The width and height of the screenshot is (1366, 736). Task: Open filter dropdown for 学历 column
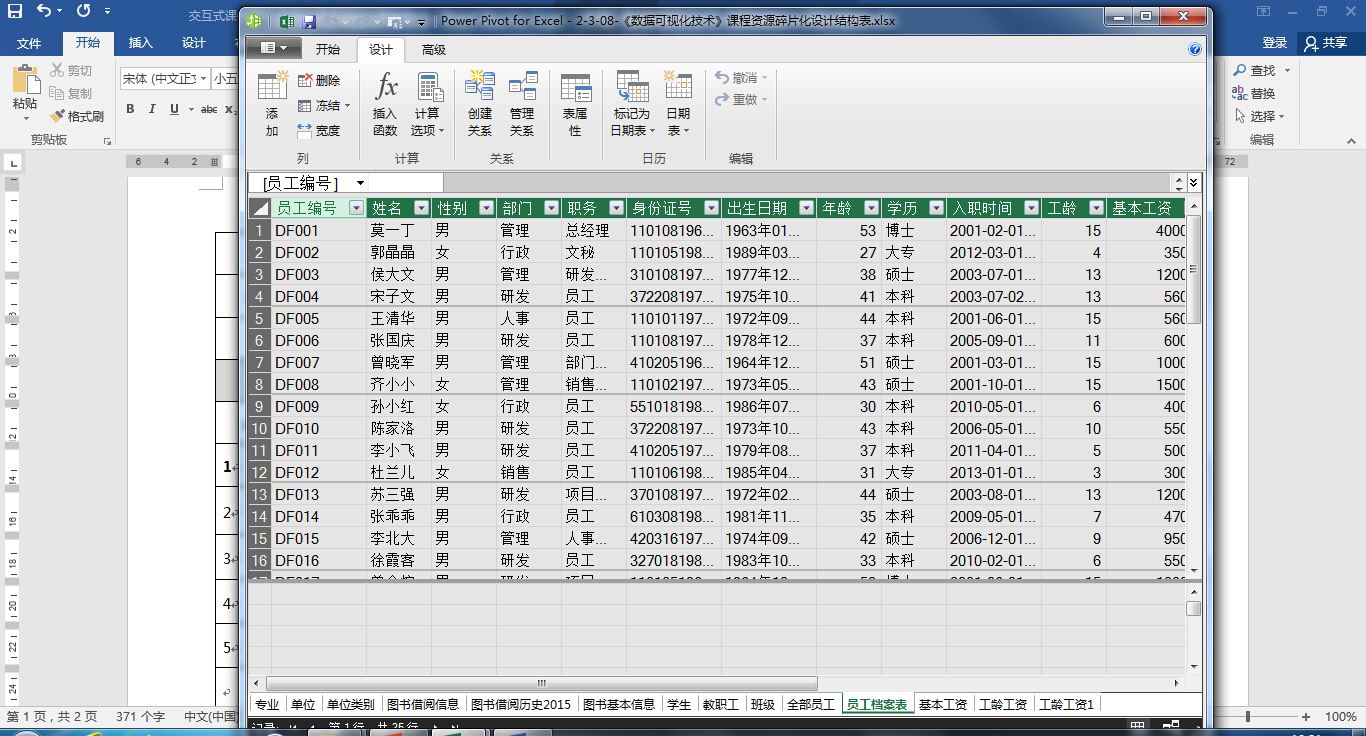pos(936,208)
